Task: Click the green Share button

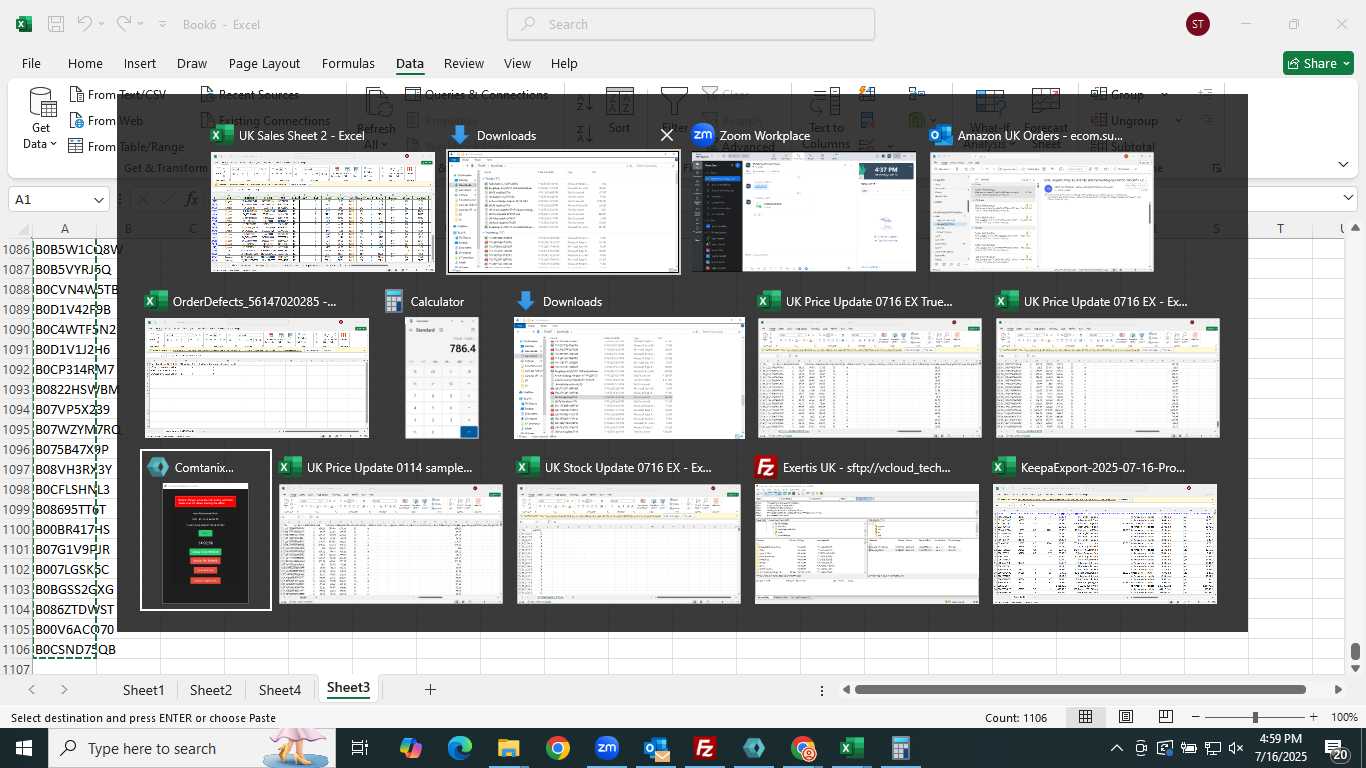Action: (x=1318, y=63)
